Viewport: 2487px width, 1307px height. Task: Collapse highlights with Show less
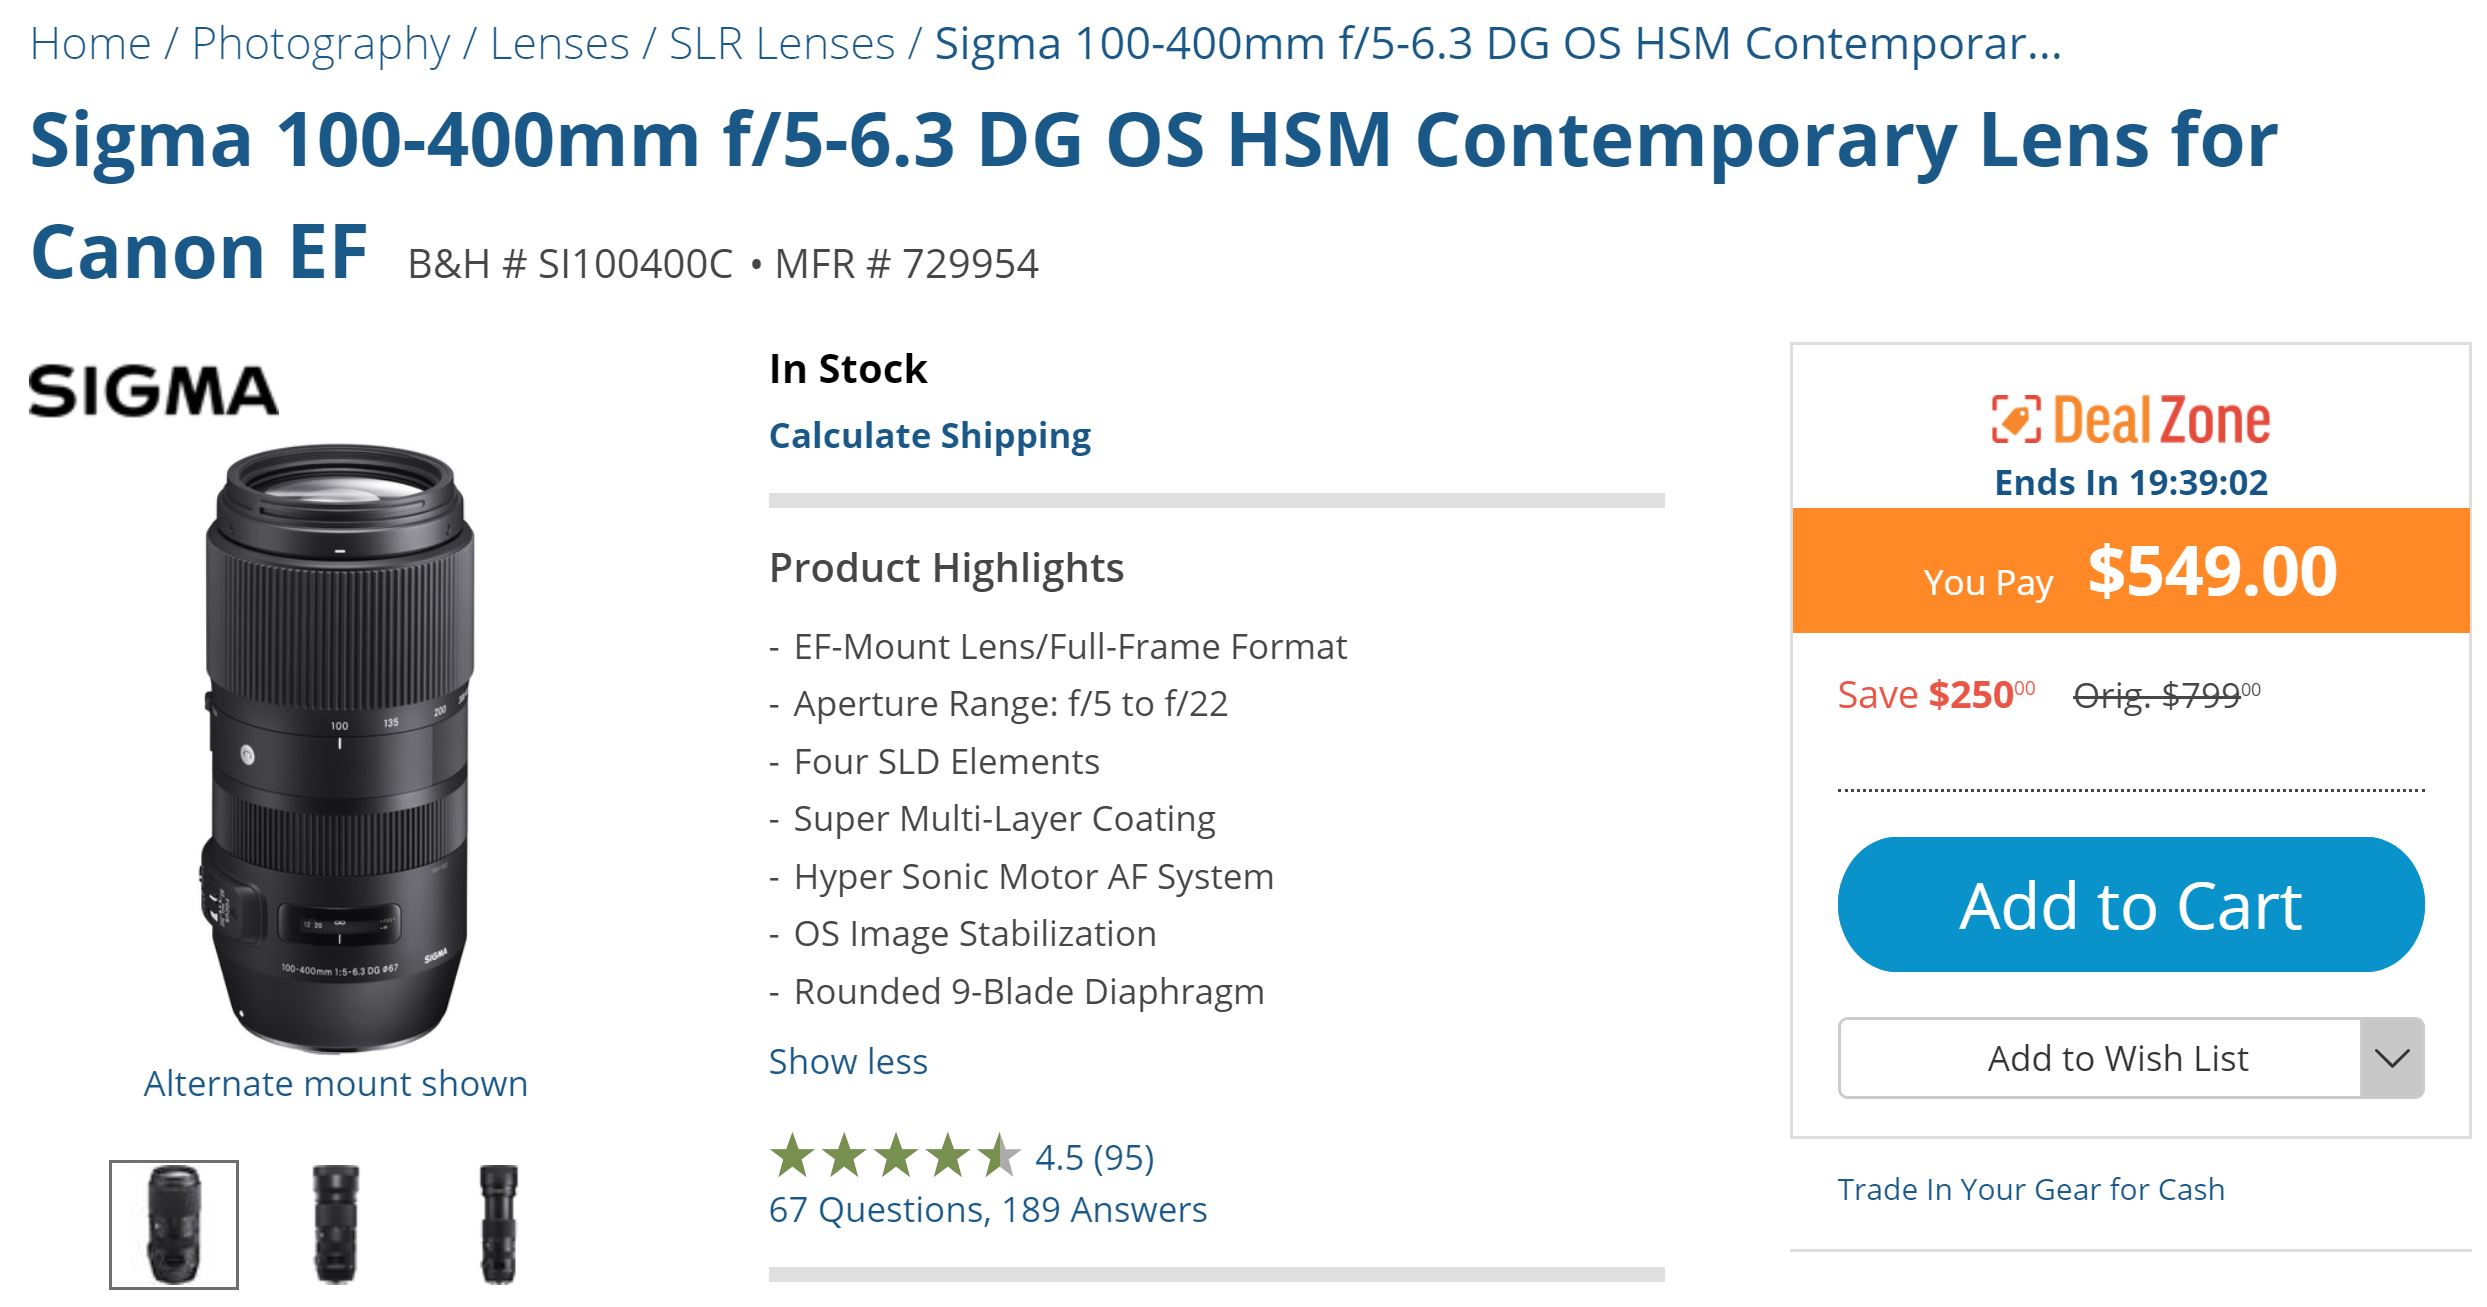coord(848,1061)
